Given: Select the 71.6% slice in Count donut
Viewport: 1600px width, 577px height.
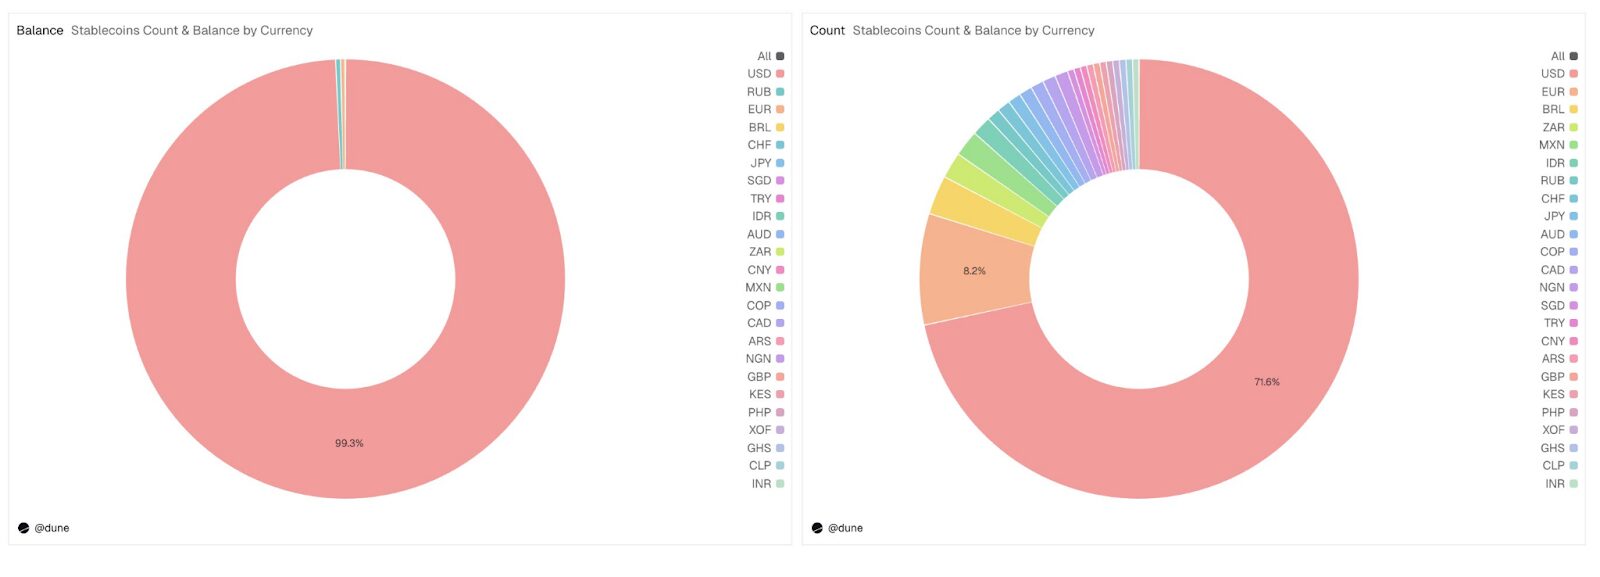Looking at the screenshot, I should pyautogui.click(x=1266, y=382).
